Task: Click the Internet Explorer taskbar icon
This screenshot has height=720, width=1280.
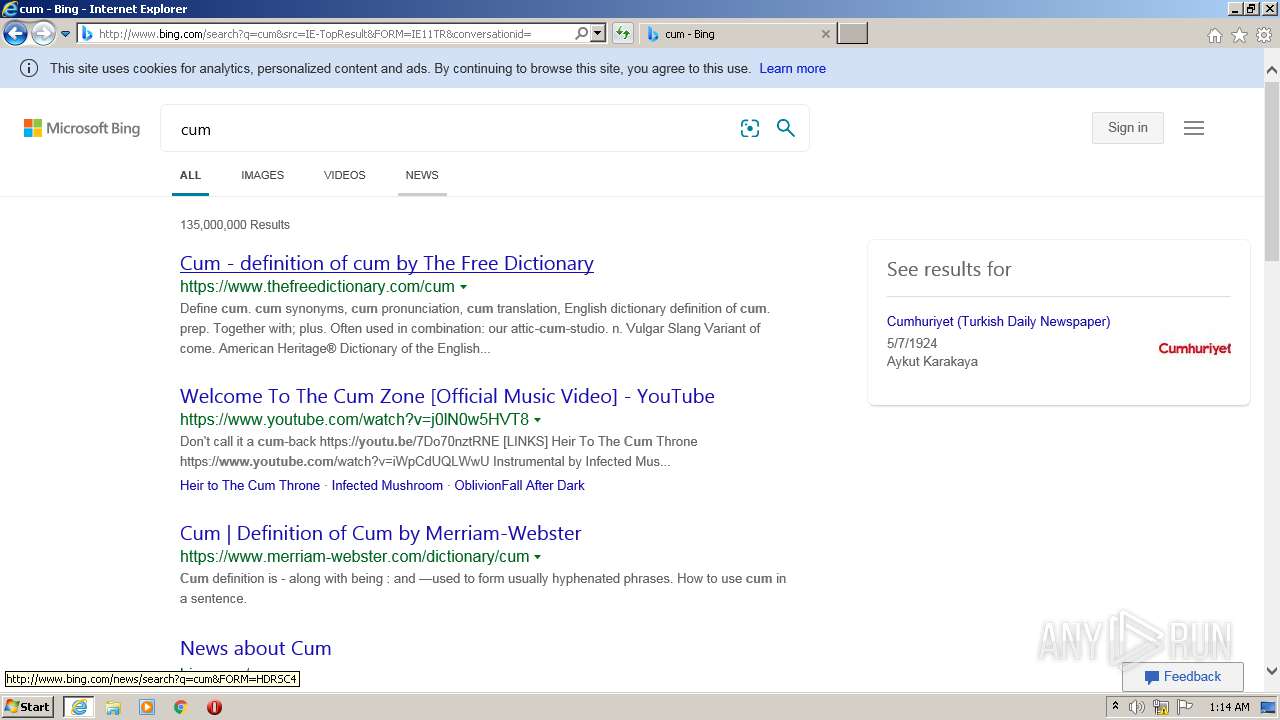Action: pyautogui.click(x=79, y=707)
